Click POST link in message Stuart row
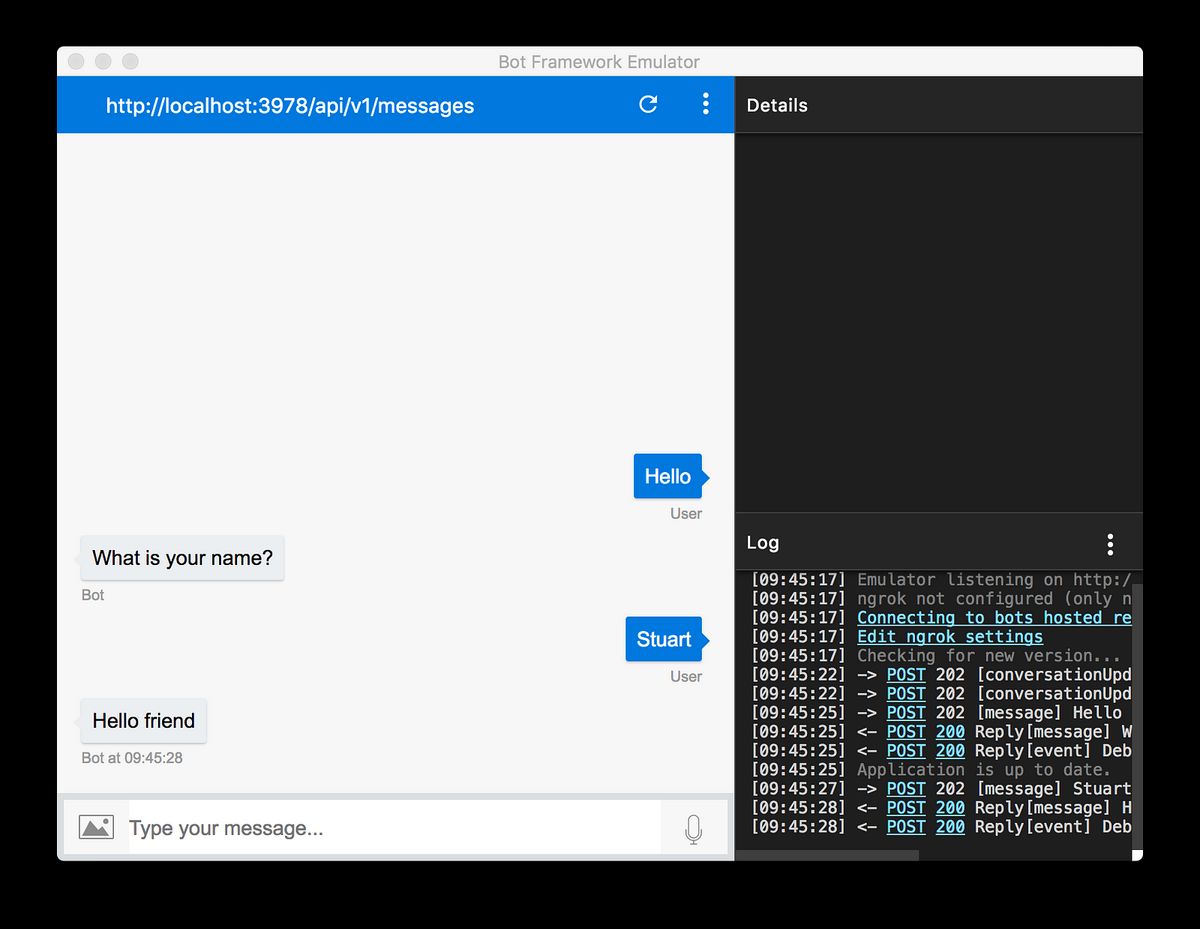Image resolution: width=1200 pixels, height=929 pixels. 906,789
